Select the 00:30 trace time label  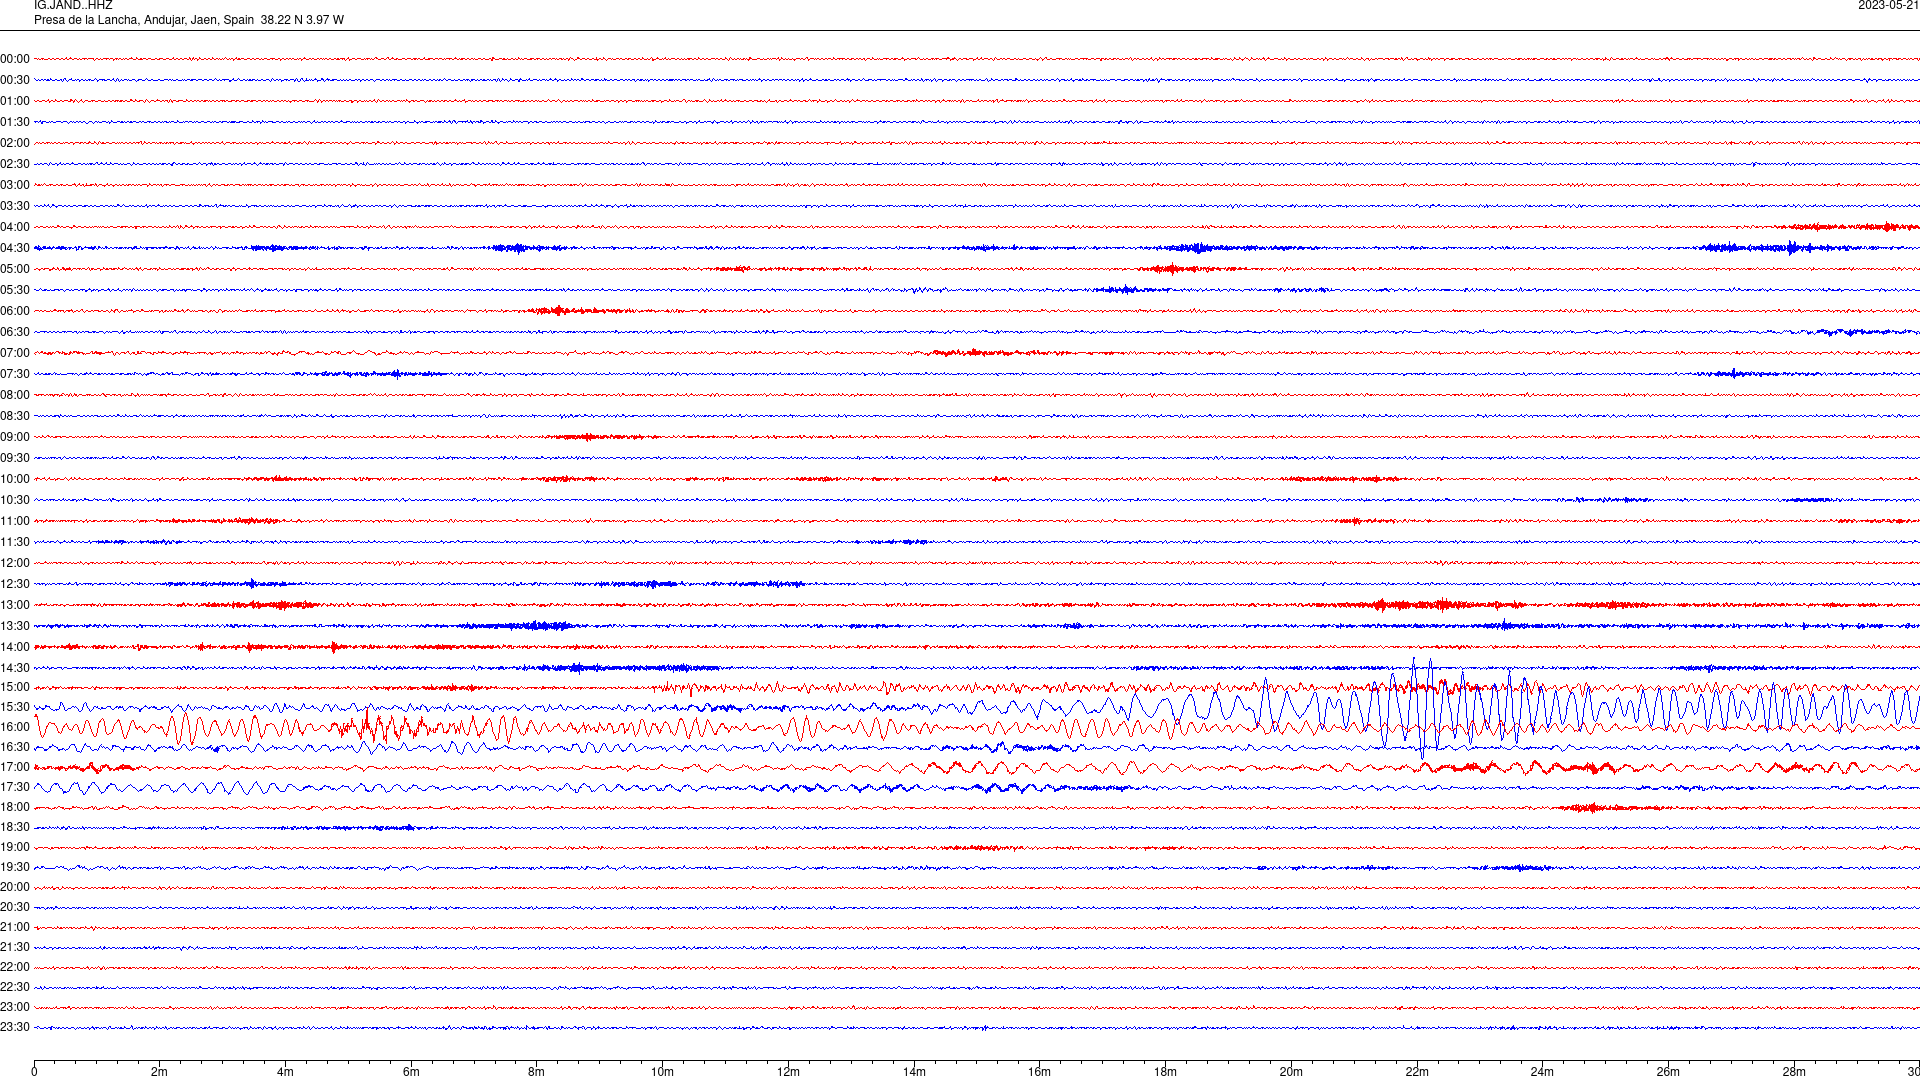(x=15, y=80)
